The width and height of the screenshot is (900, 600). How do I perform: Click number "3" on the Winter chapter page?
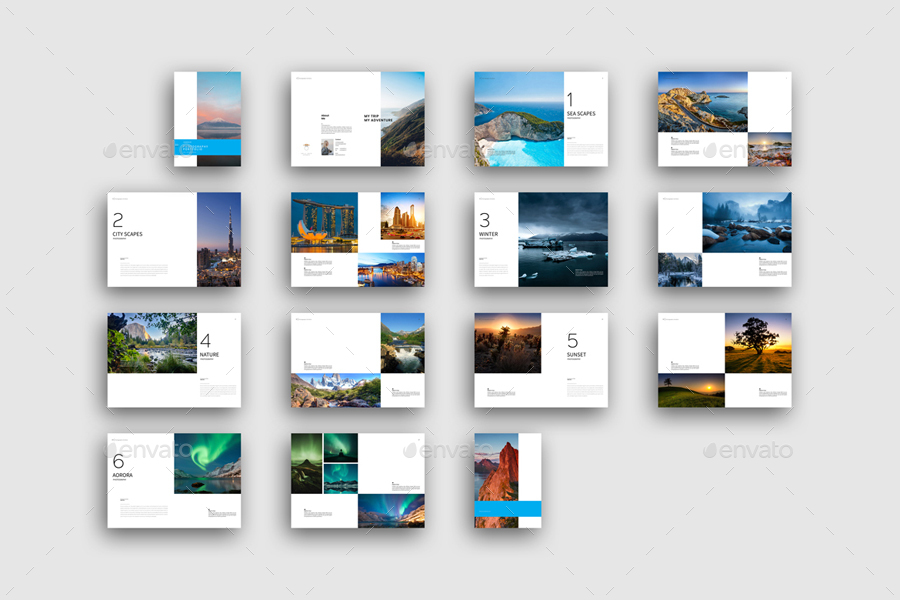click(486, 219)
